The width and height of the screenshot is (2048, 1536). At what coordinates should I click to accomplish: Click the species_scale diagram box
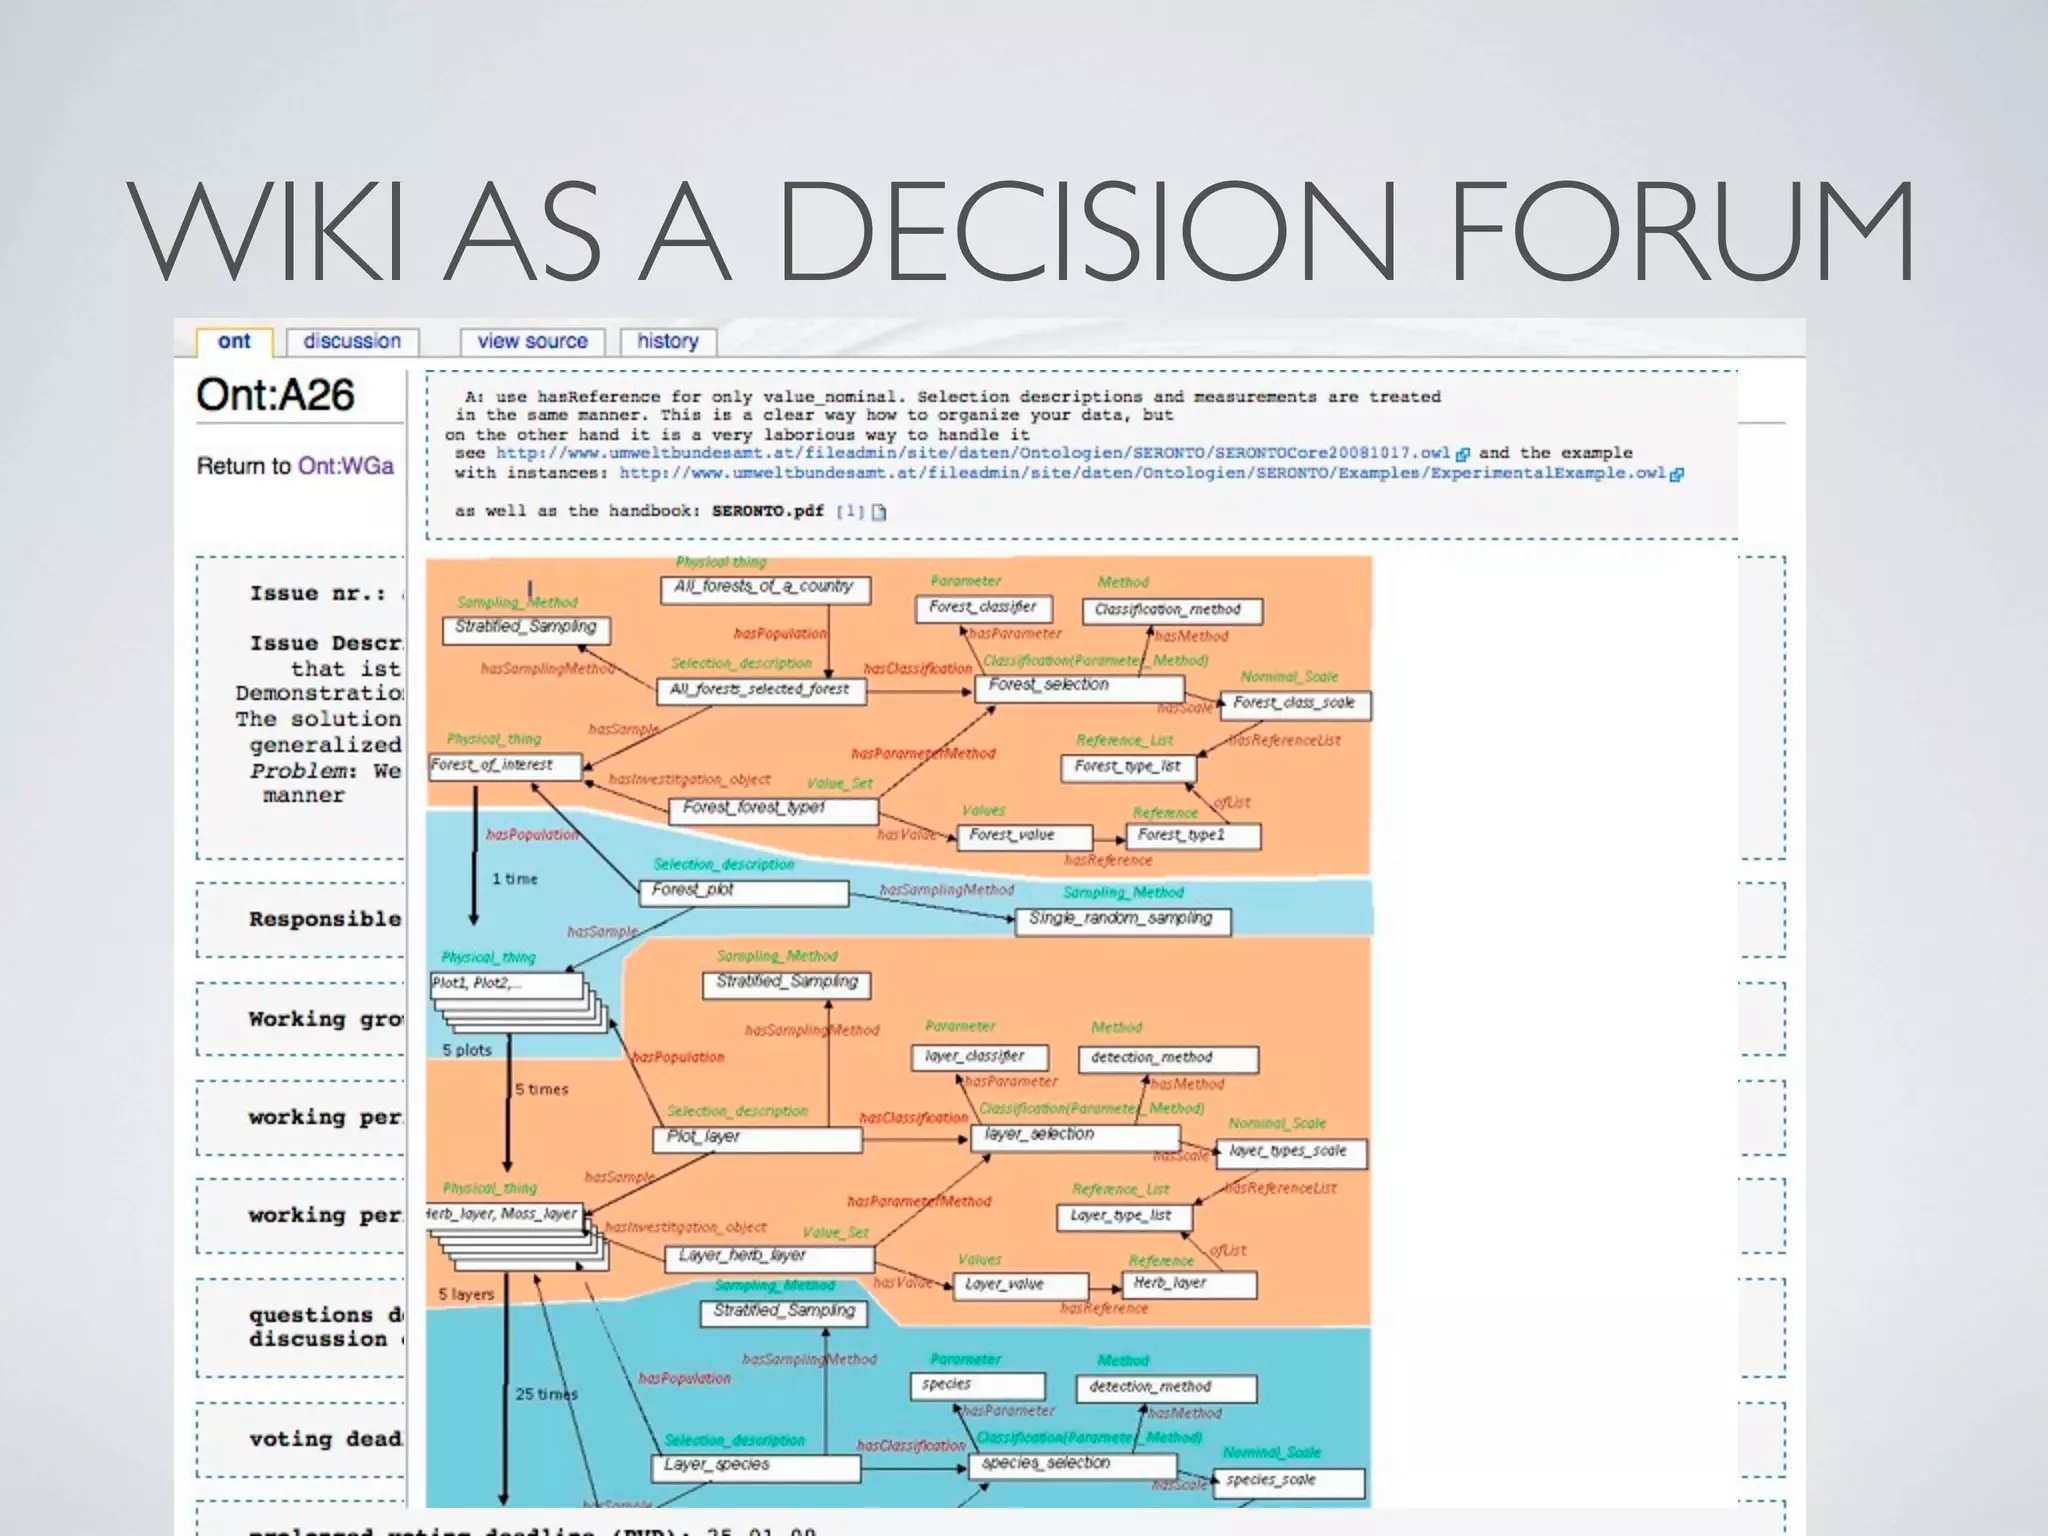(x=1290, y=1482)
